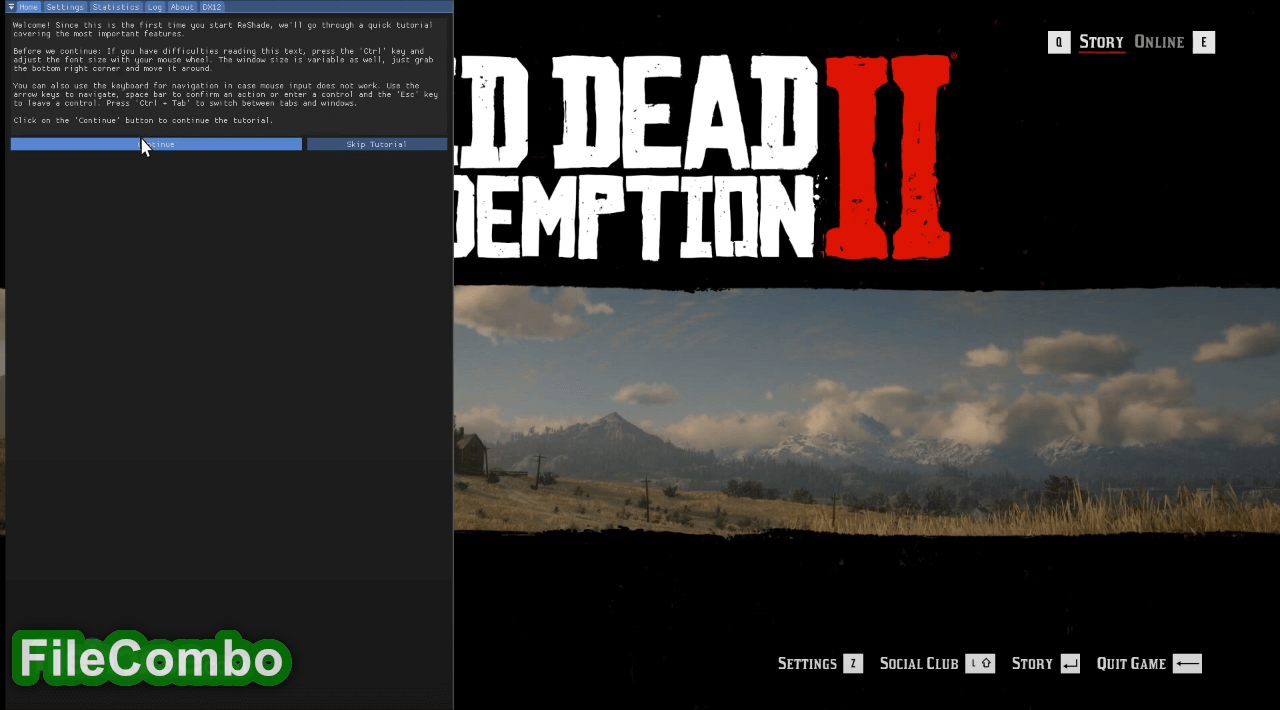
Task: Click the enter key icon beside Story
Action: coord(1070,664)
